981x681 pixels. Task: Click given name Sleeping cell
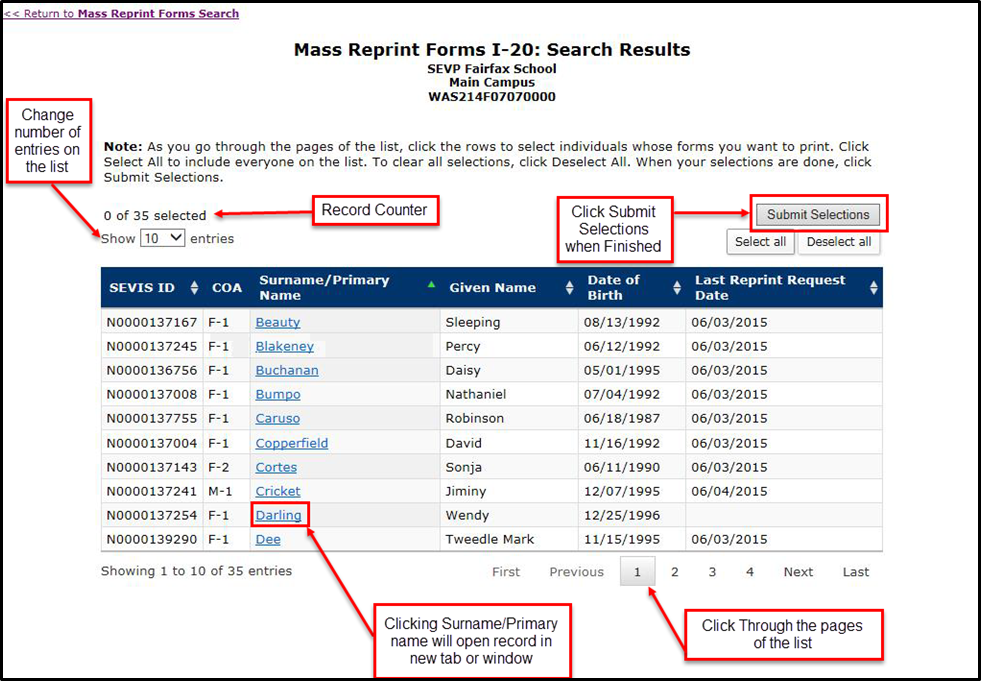point(509,322)
